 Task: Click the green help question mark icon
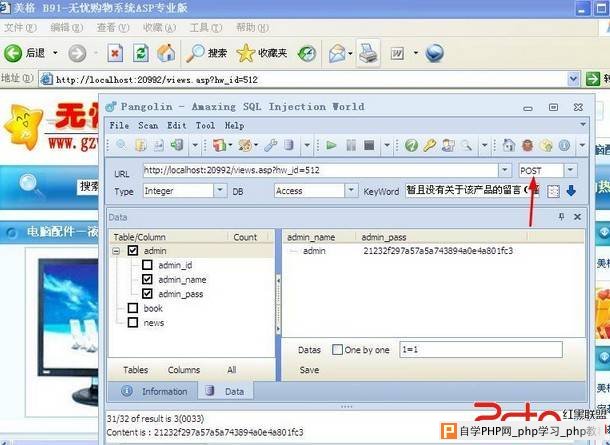coord(411,145)
